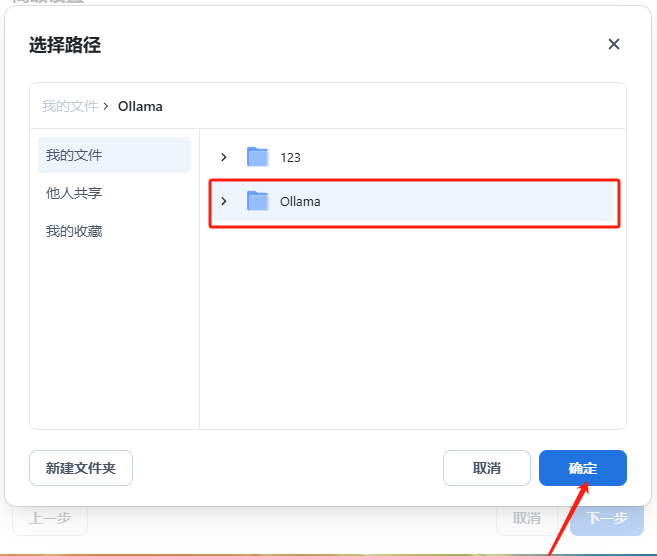
Task: Expand the 123 folder chevron
Action: pos(224,157)
